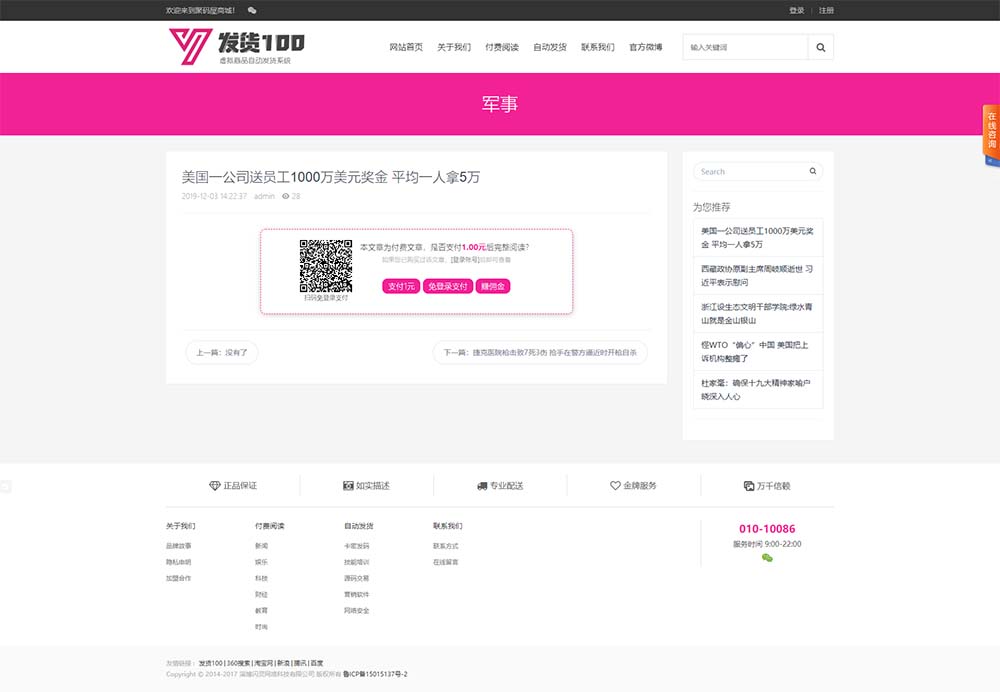
Task: Click the 登录 link in the top bar
Action: point(797,10)
